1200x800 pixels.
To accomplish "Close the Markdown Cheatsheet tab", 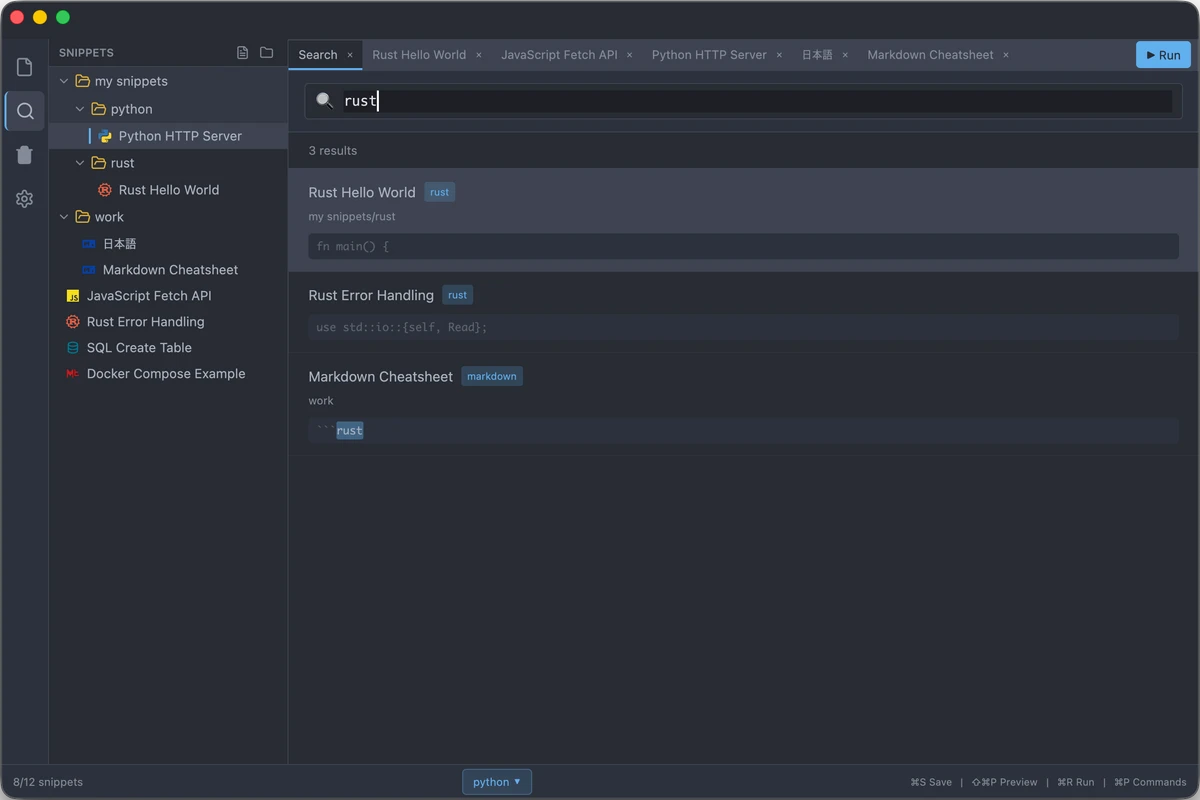I will [1006, 55].
